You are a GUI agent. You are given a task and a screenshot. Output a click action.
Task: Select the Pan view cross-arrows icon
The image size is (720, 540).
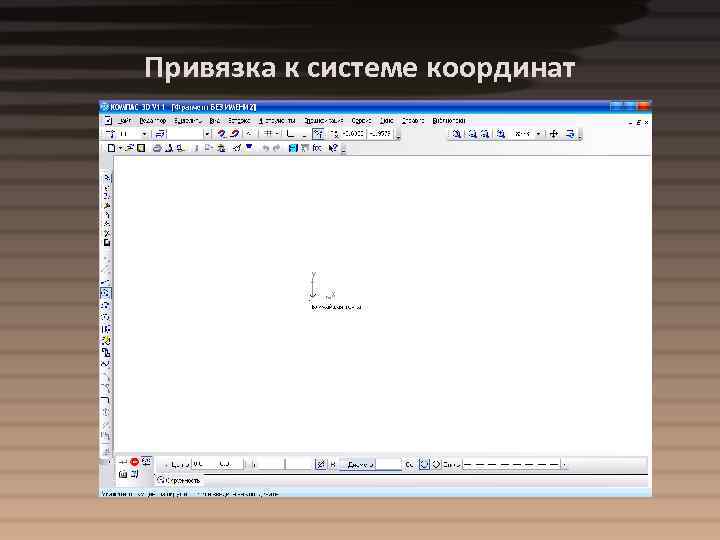554,134
